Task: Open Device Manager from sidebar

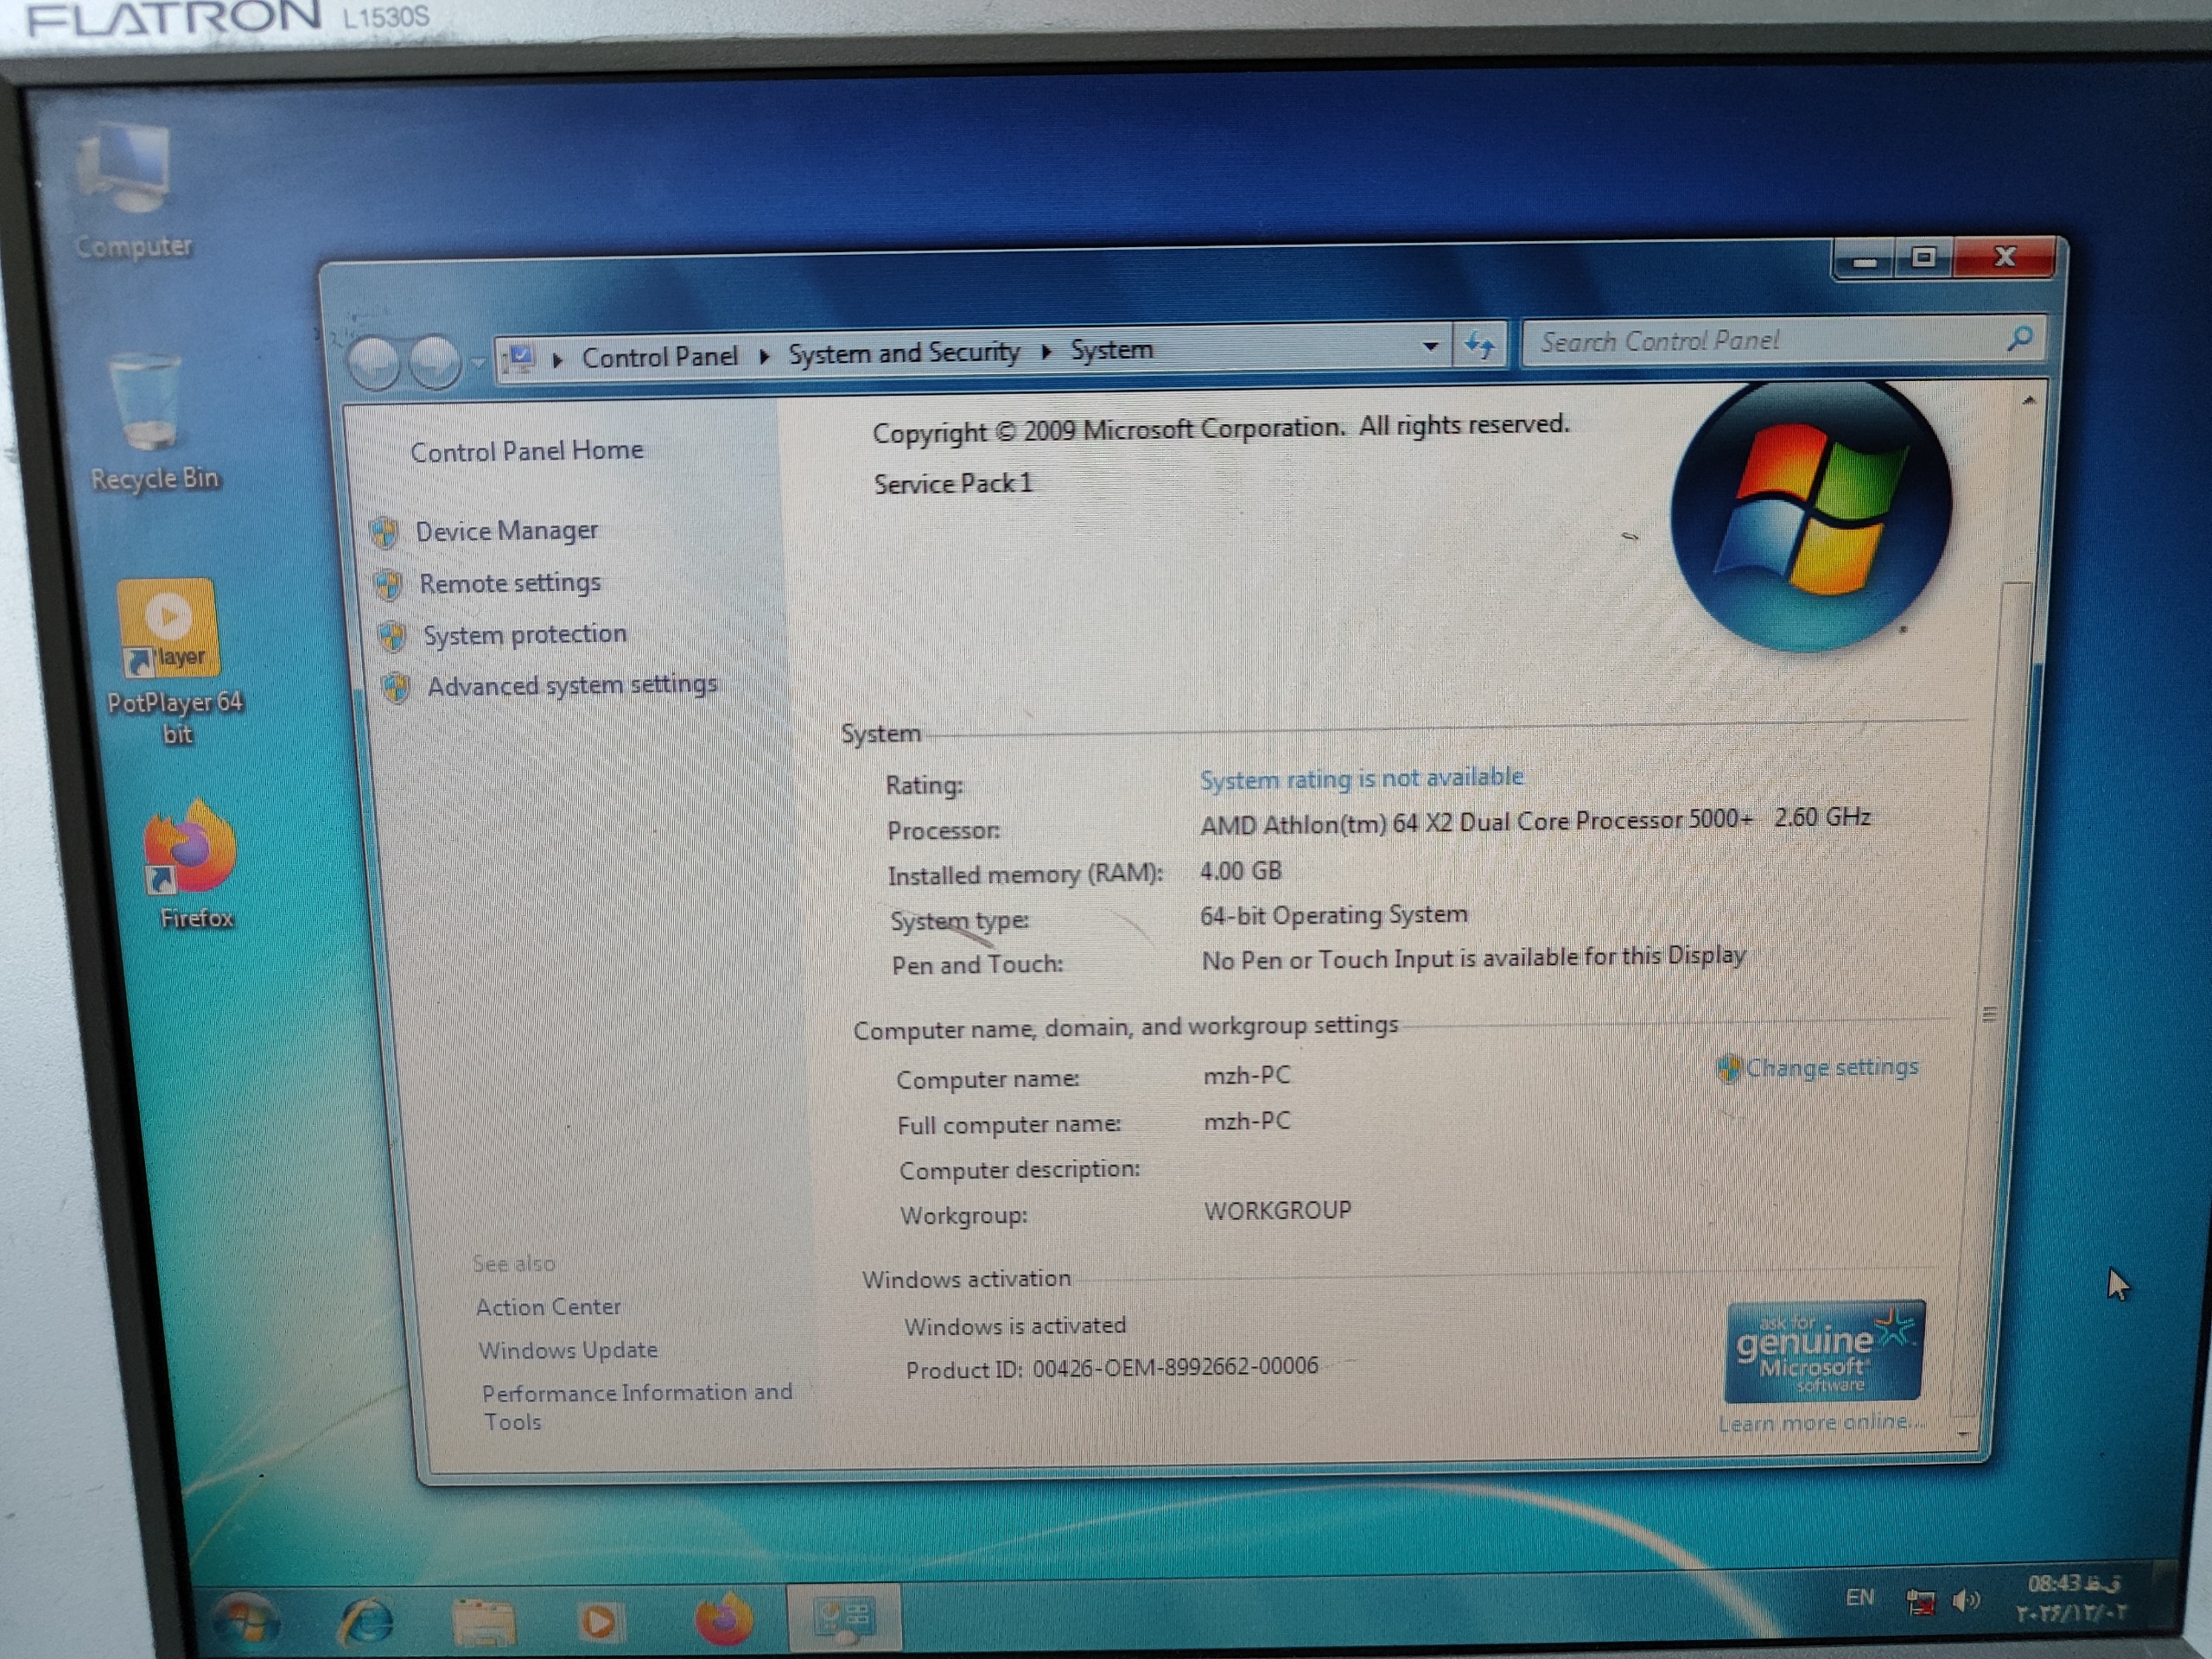Action: [506, 531]
